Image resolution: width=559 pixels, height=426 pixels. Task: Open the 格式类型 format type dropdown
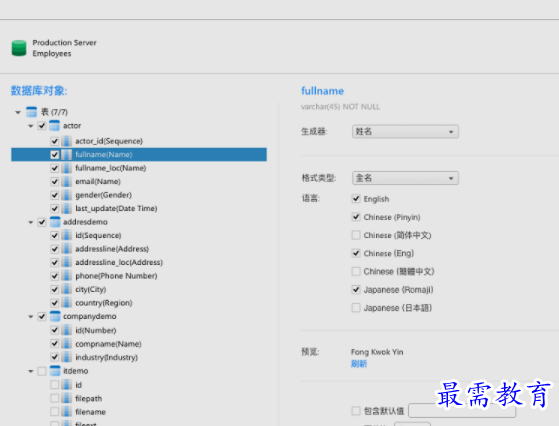pos(405,178)
